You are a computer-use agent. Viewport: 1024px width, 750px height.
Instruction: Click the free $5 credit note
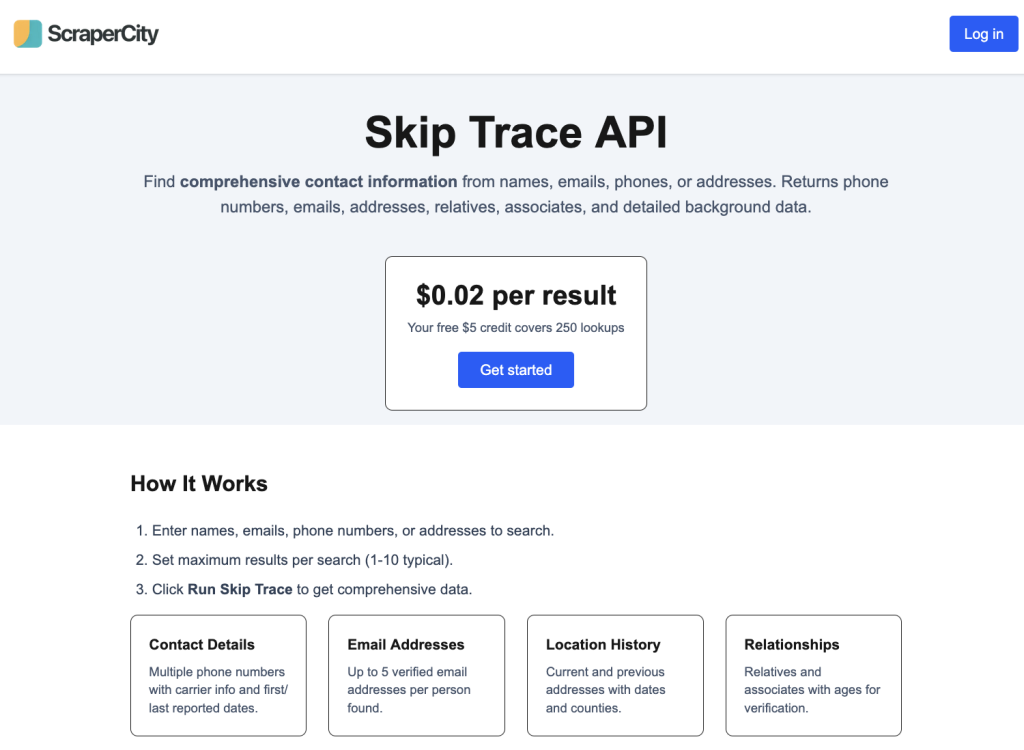click(516, 328)
